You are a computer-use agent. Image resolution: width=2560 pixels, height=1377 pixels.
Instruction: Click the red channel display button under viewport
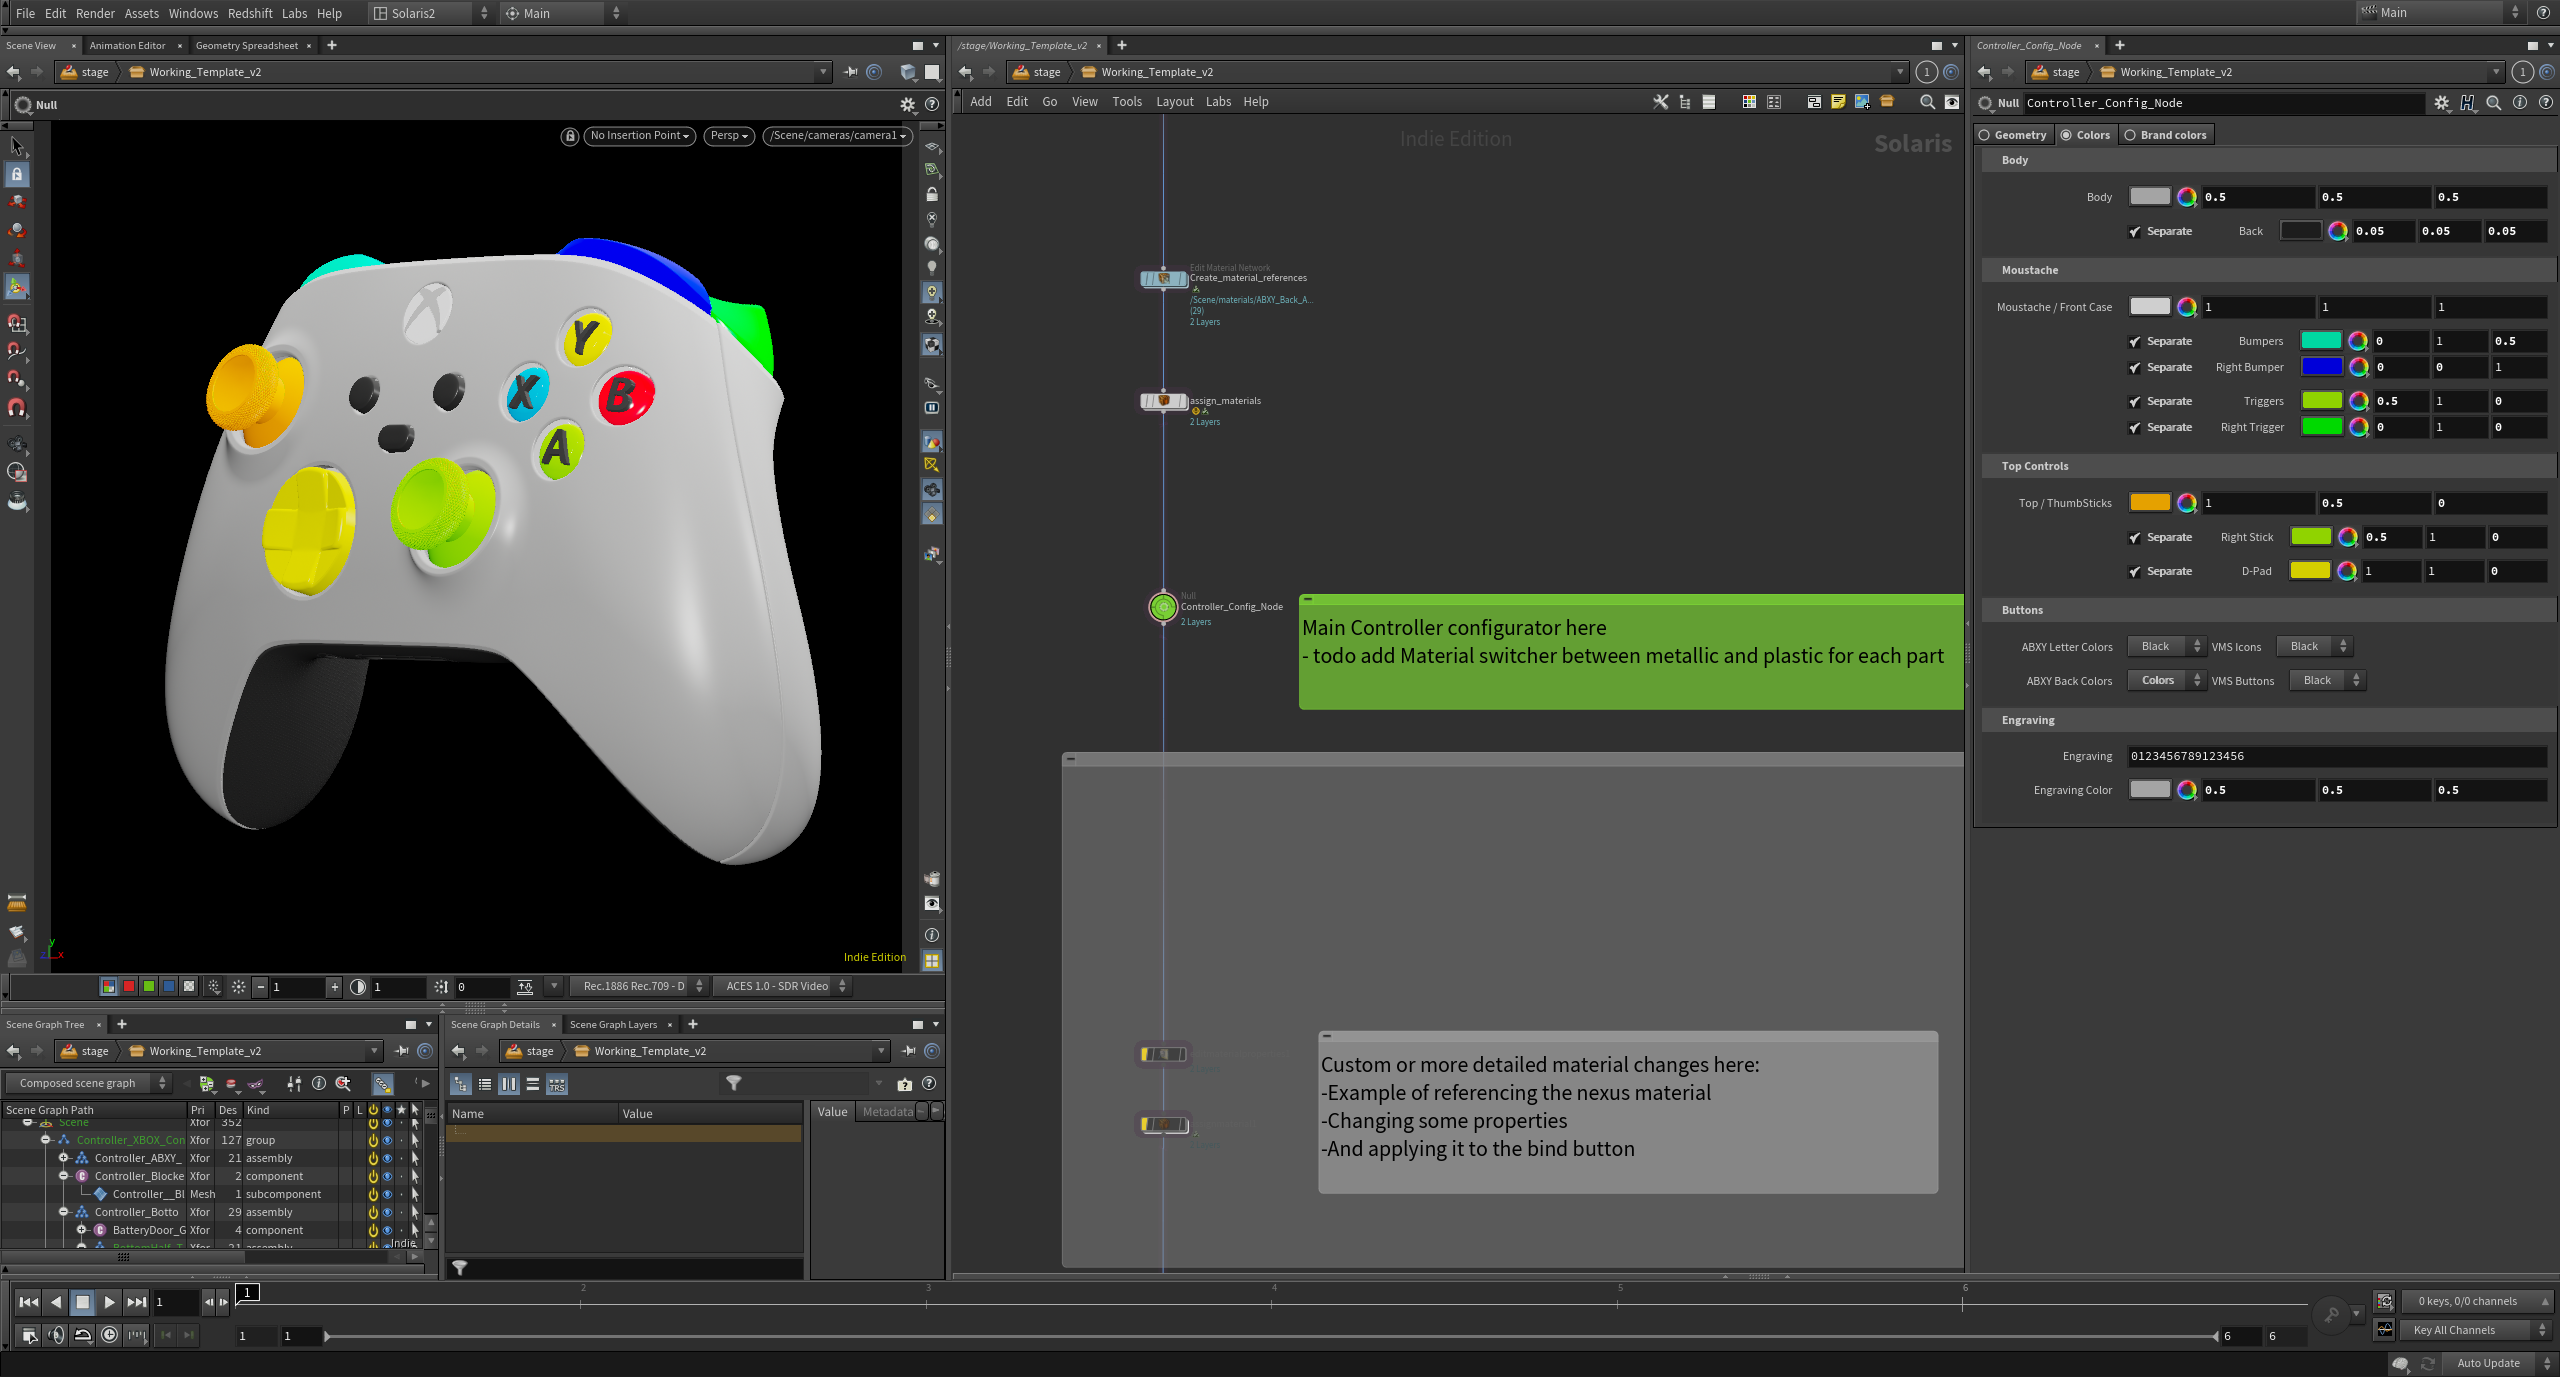pos(129,986)
